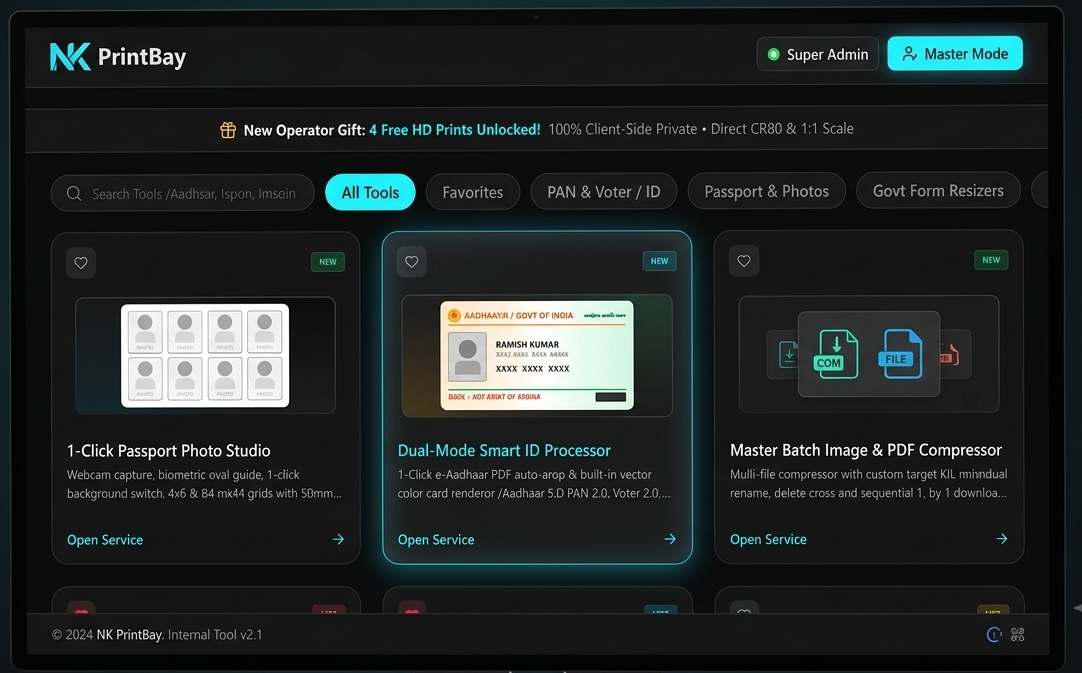
Task: Focus the Search Tools input field
Action: coord(182,193)
